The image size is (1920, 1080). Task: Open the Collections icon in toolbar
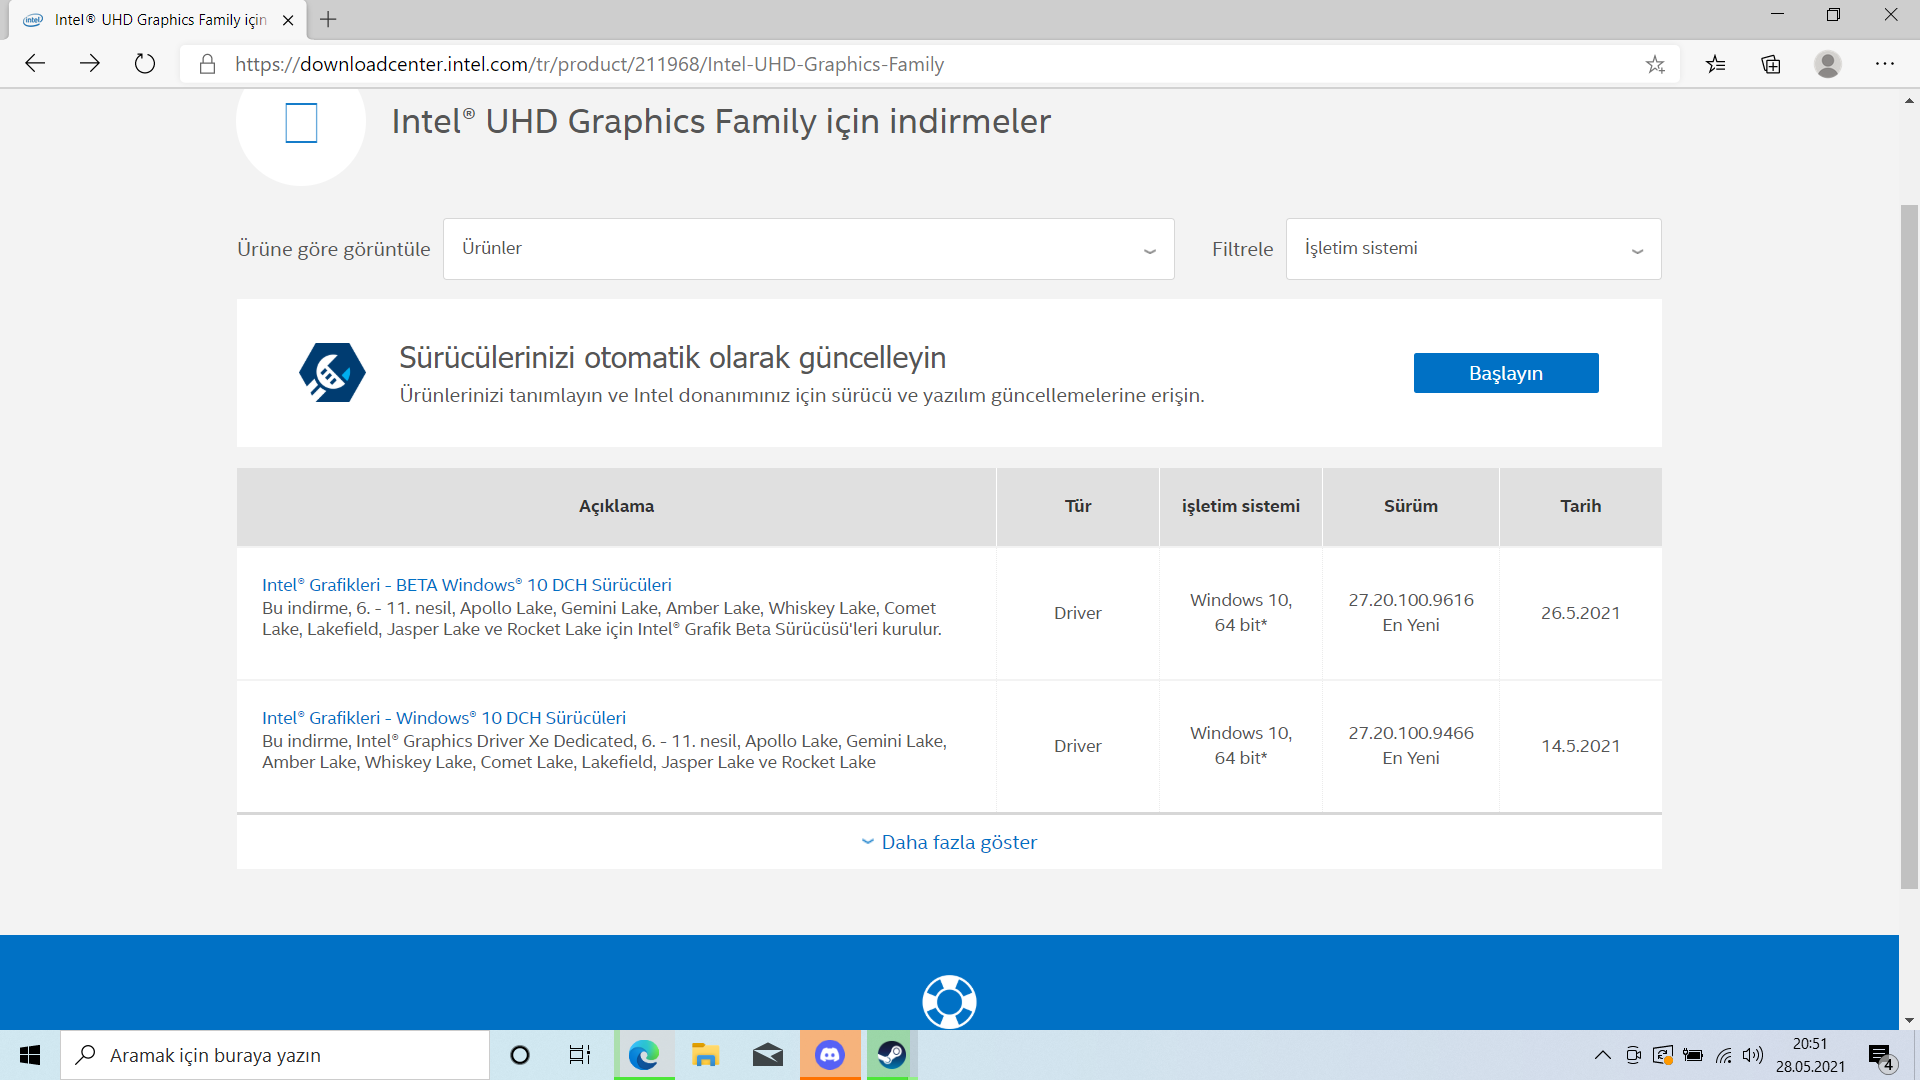[1771, 64]
